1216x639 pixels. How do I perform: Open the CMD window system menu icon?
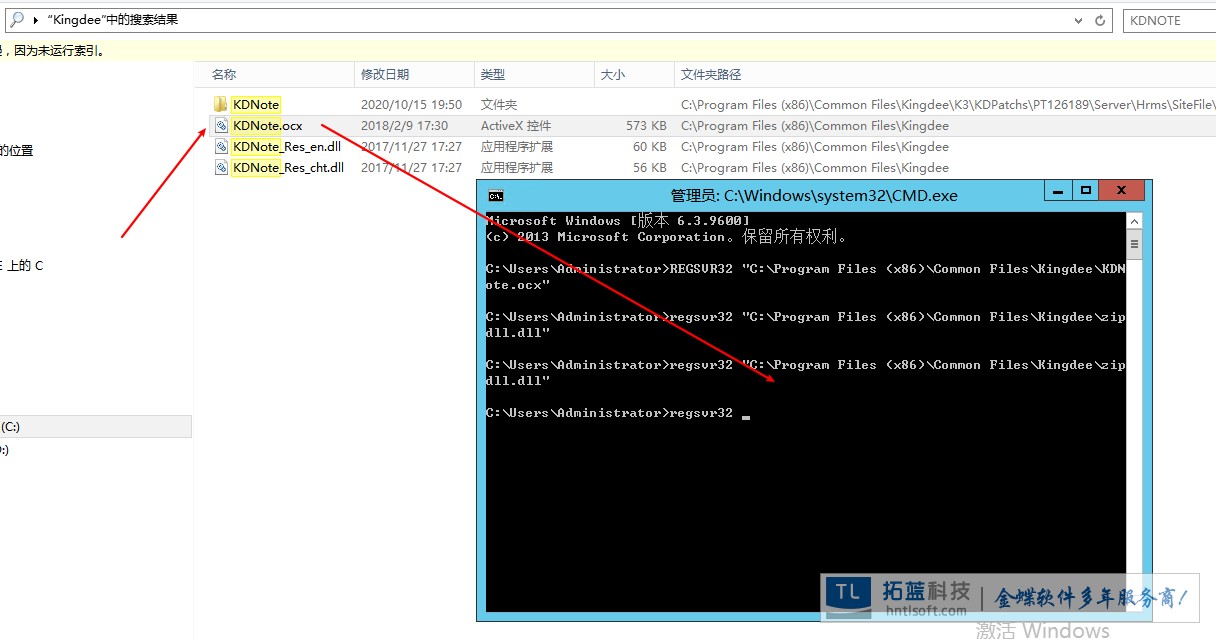[x=495, y=195]
